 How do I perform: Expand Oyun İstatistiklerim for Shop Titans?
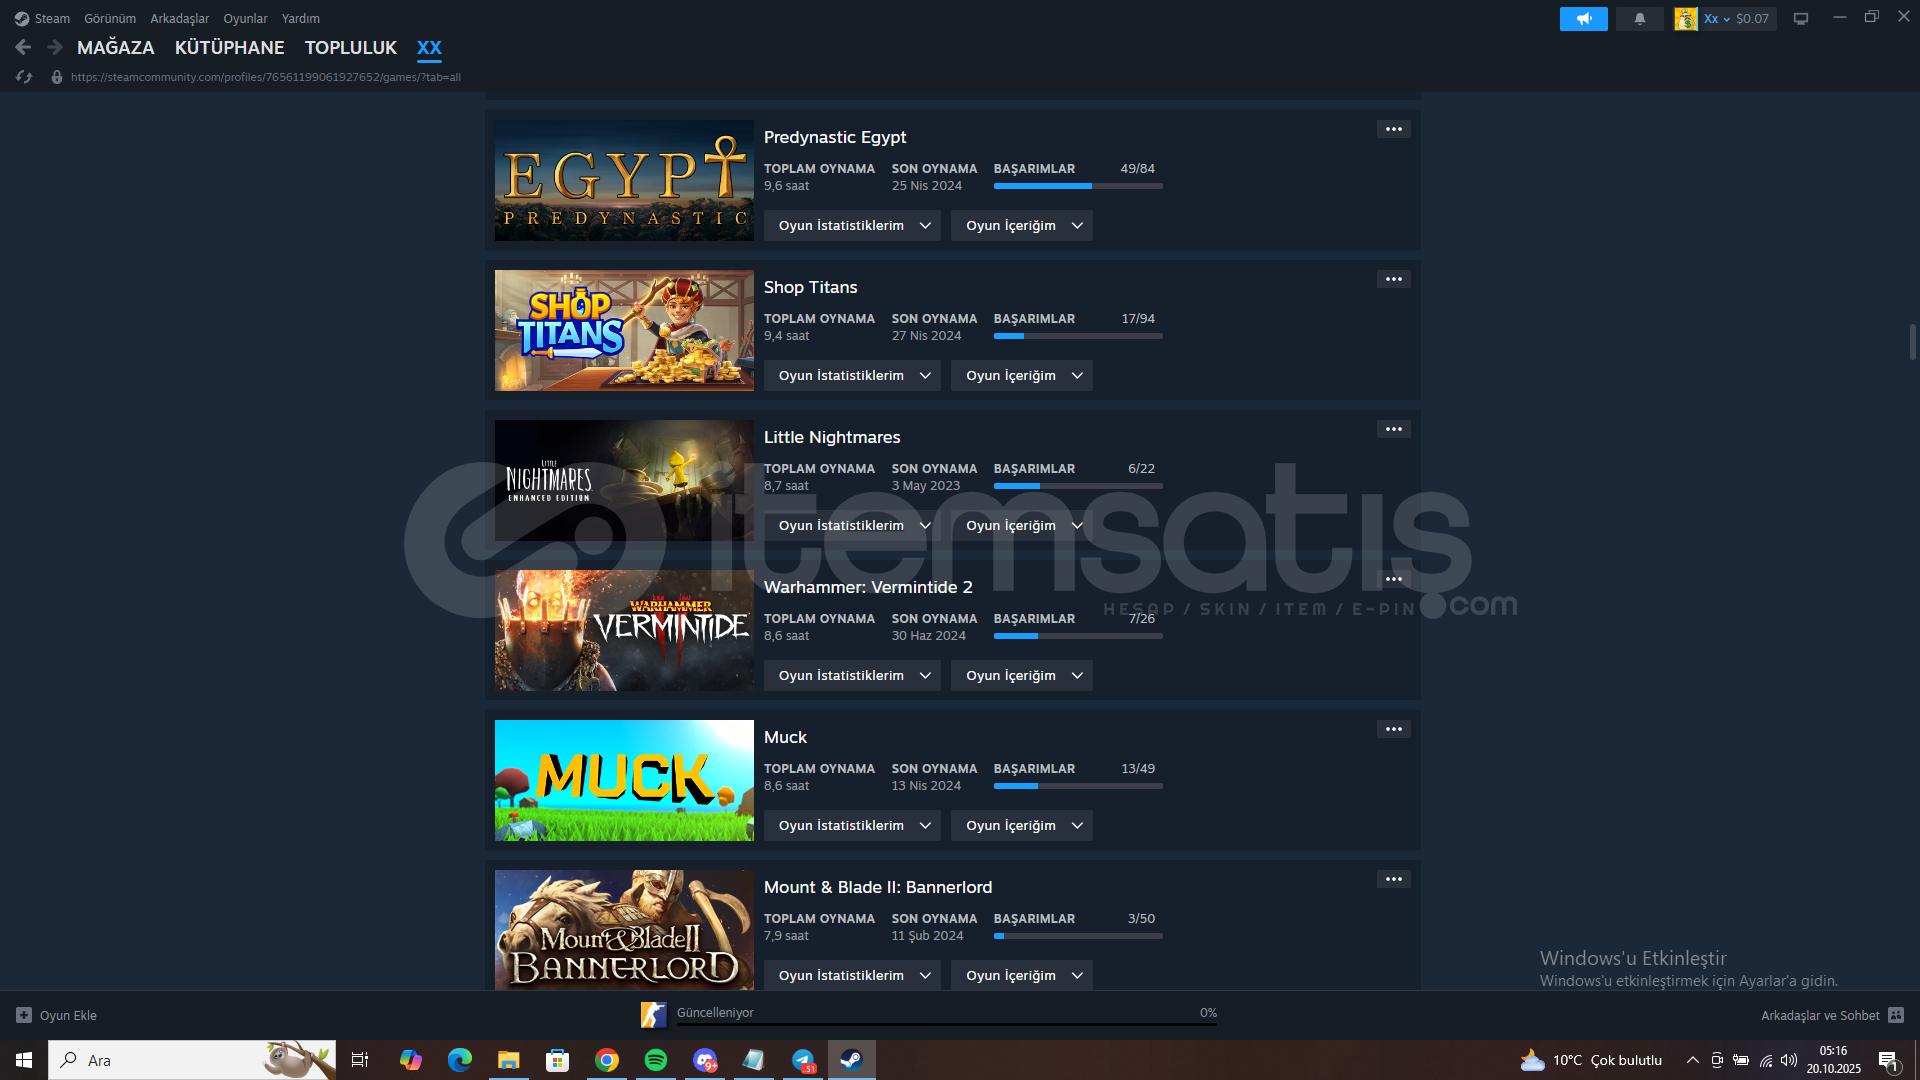pos(852,376)
